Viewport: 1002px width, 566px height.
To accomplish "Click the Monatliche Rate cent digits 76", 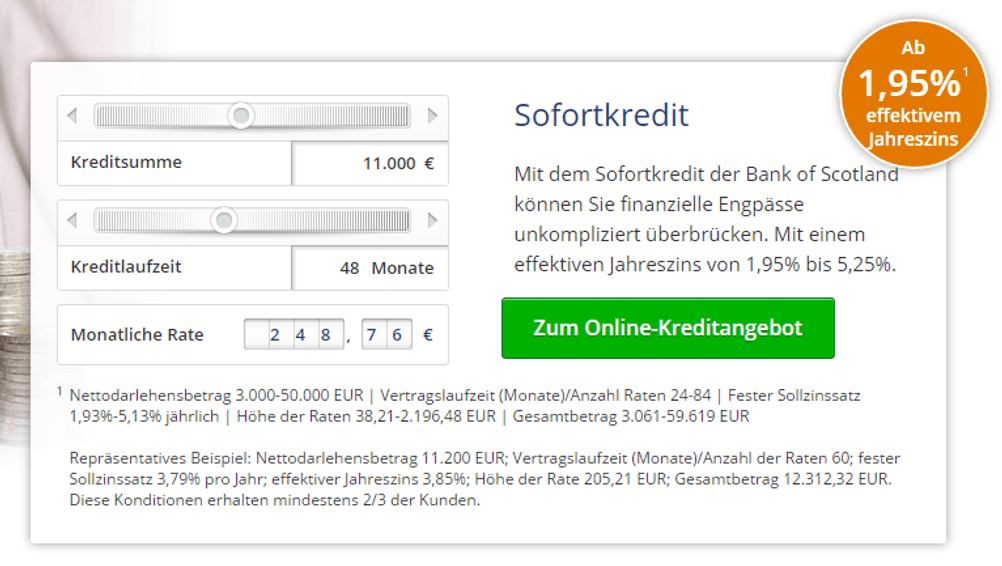I will [387, 334].
